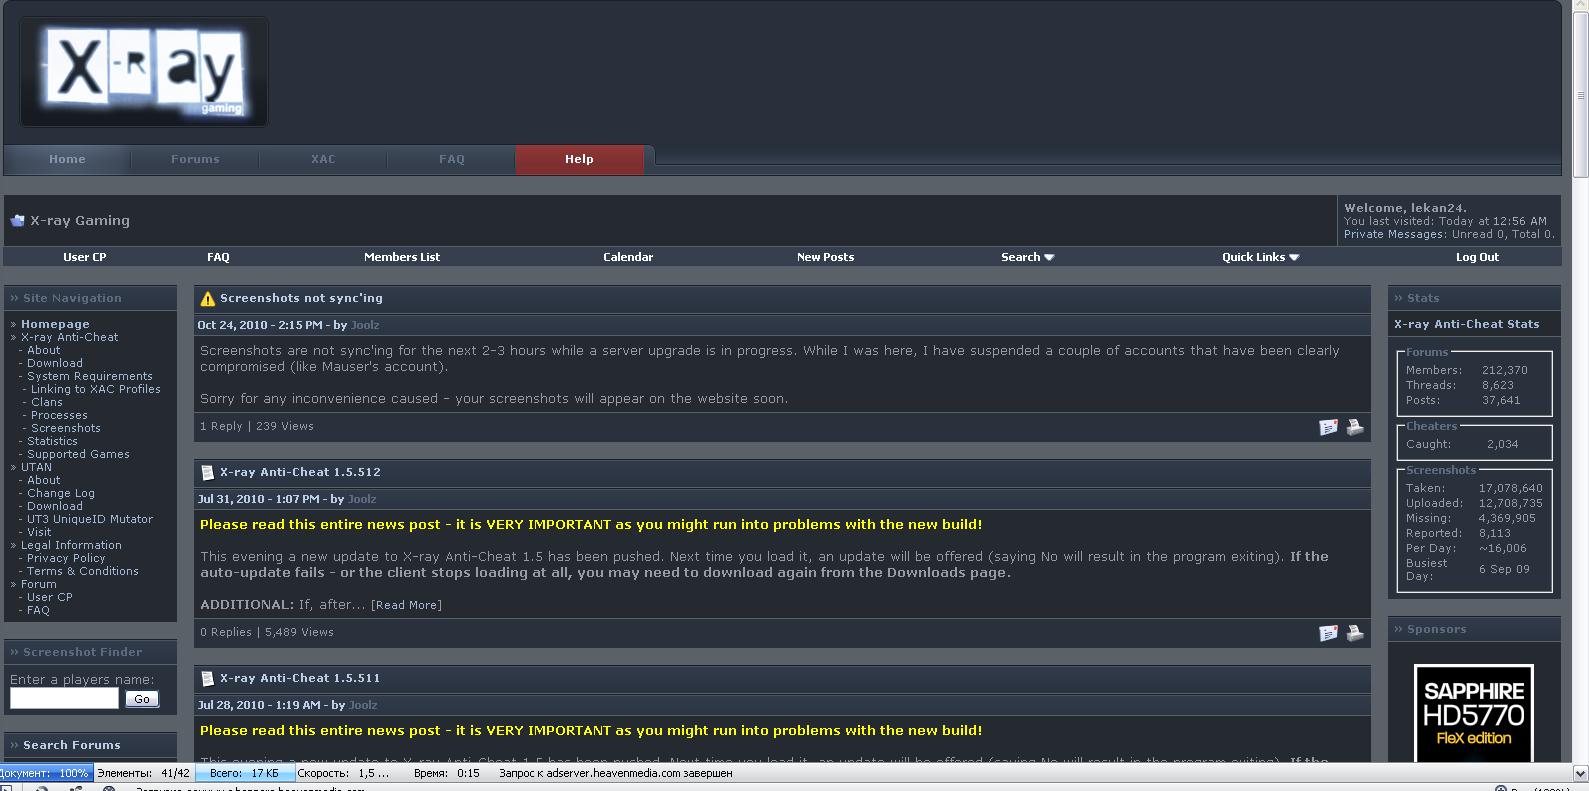This screenshot has width=1589, height=791.
Task: Open FAQ in the forum navbar
Action: pos(218,257)
